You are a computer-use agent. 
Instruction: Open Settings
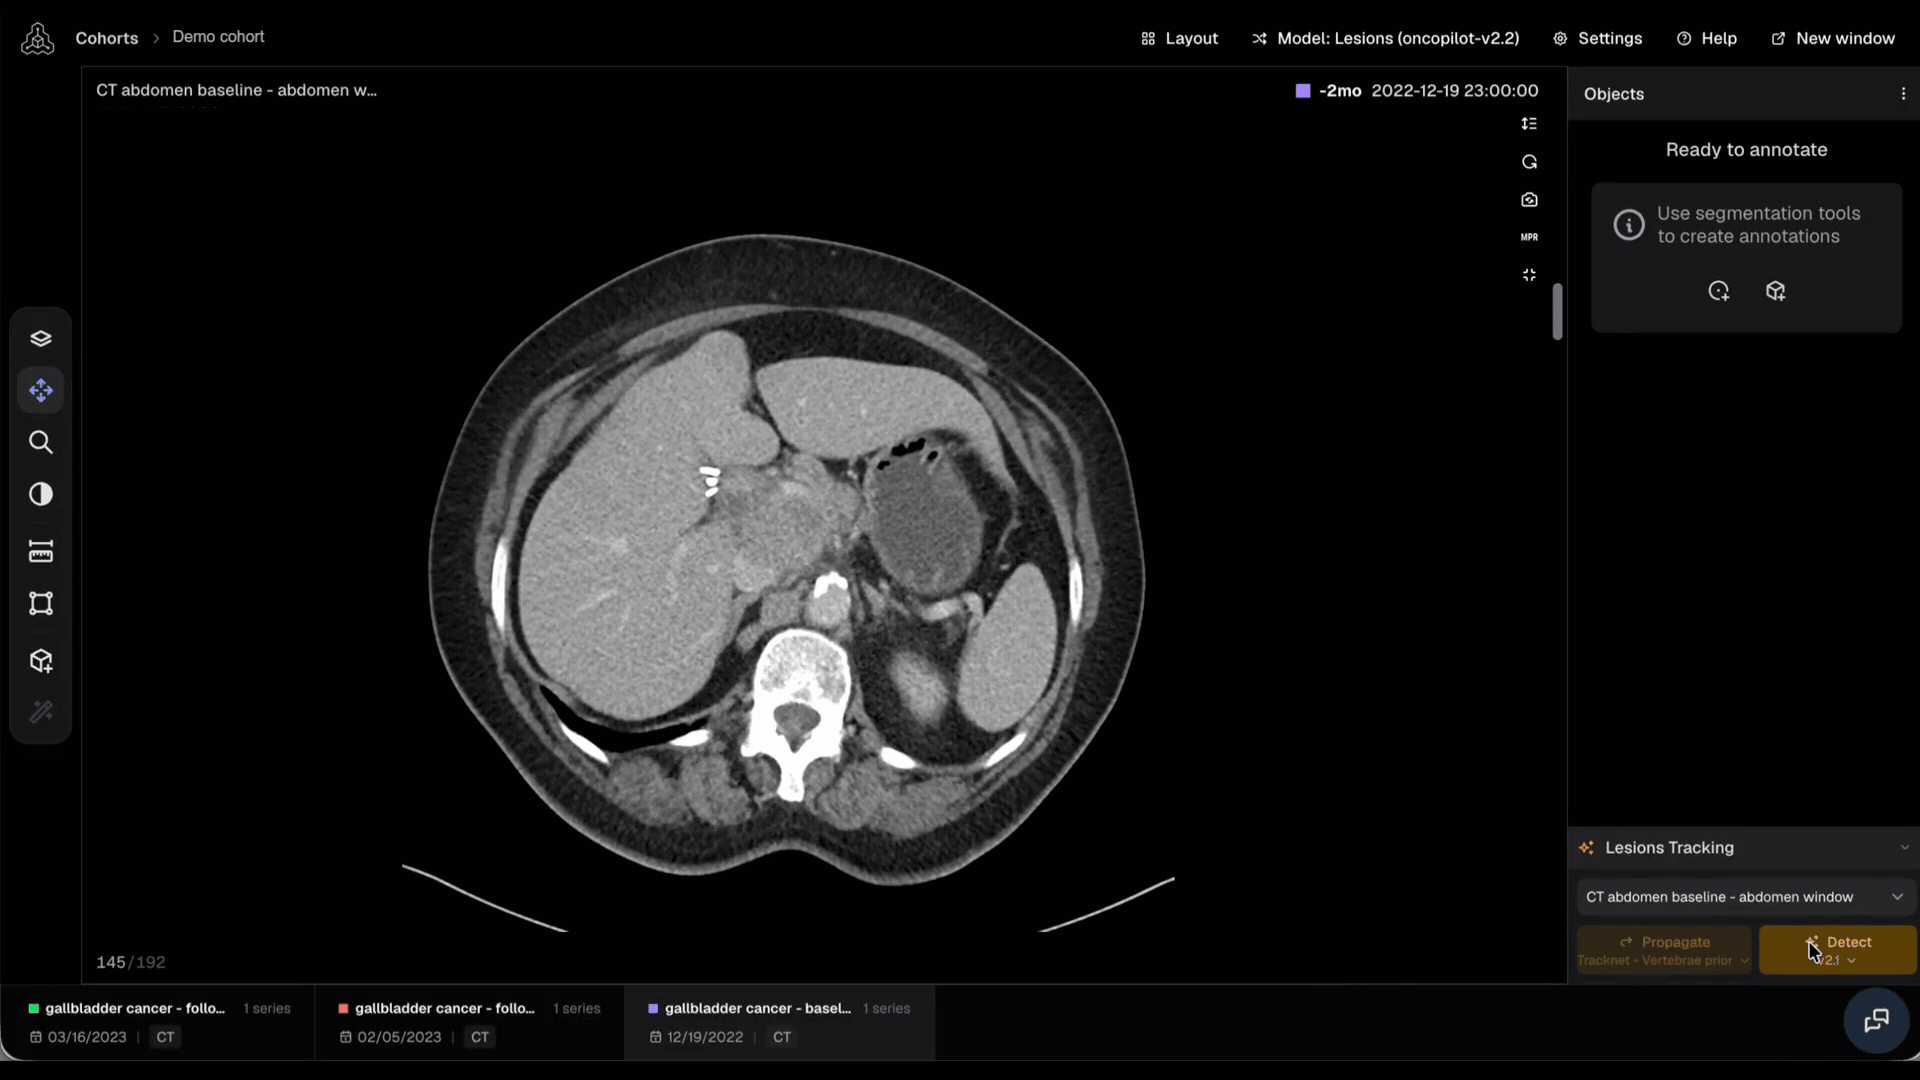pos(1598,38)
